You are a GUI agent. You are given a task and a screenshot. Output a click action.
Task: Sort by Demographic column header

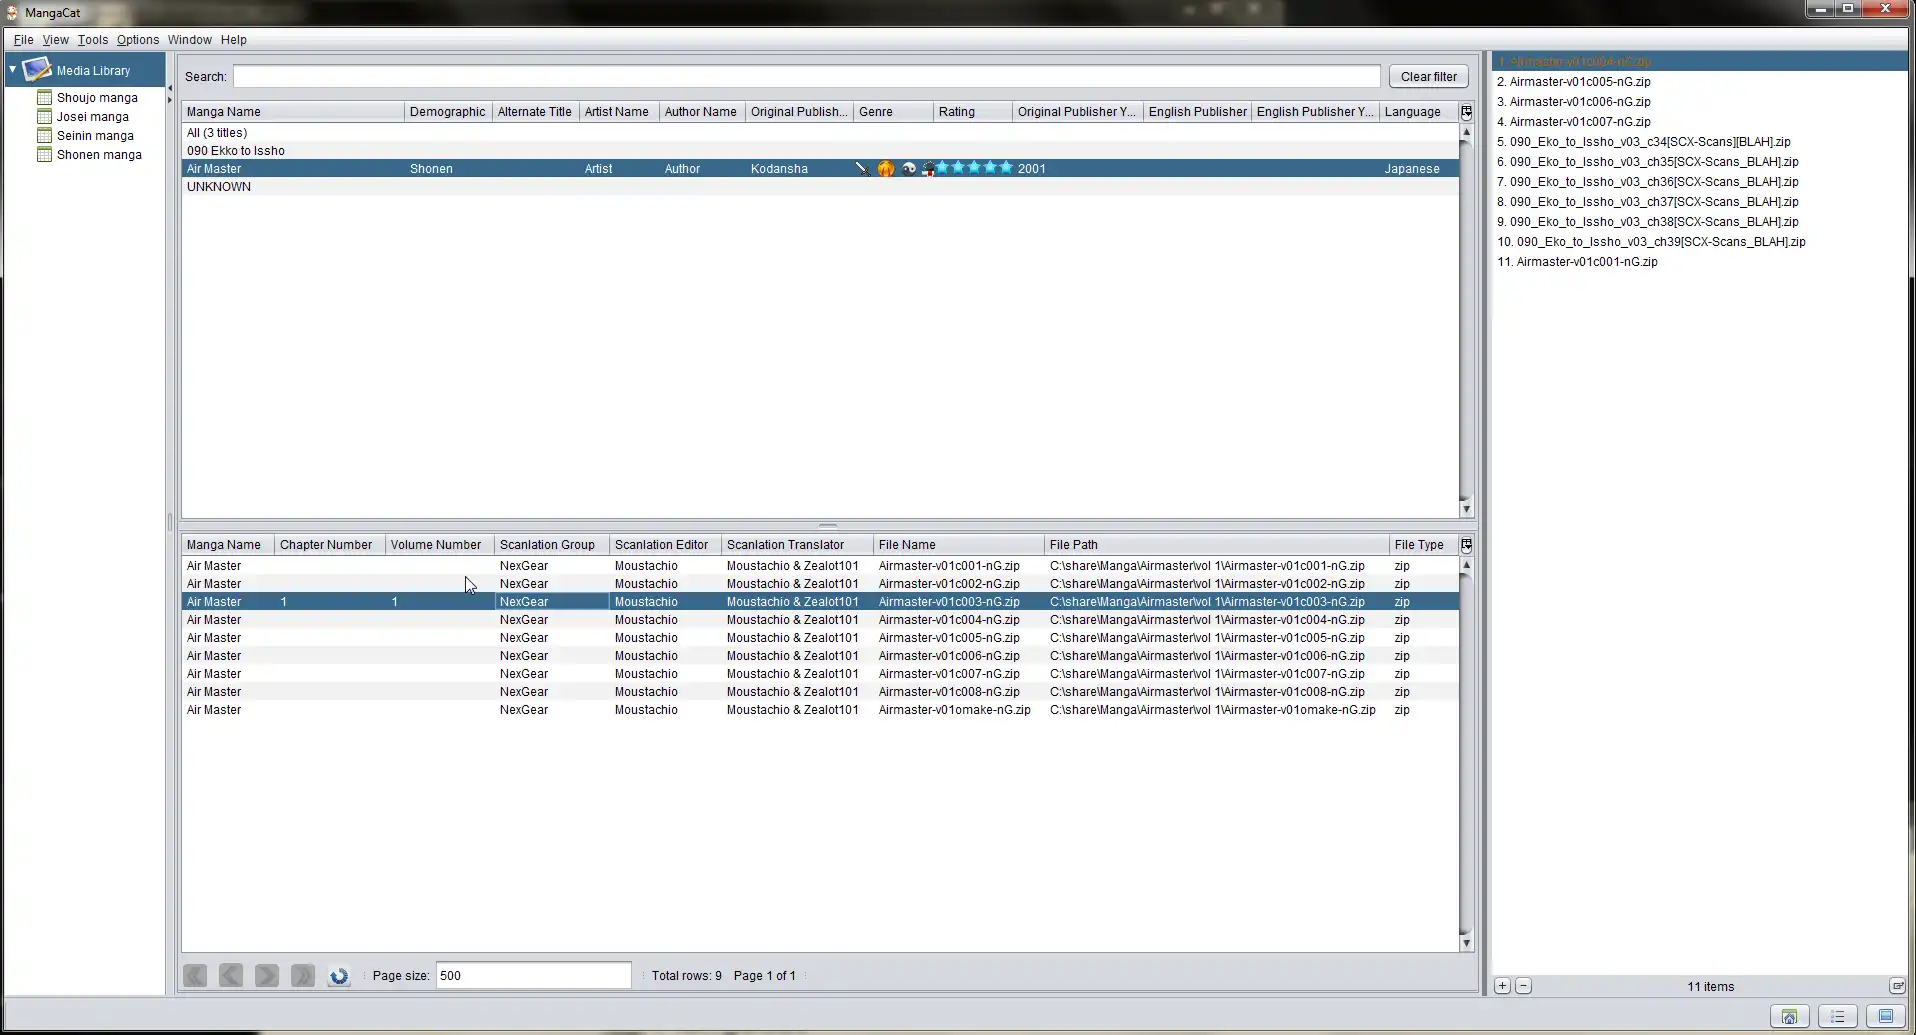pos(448,112)
